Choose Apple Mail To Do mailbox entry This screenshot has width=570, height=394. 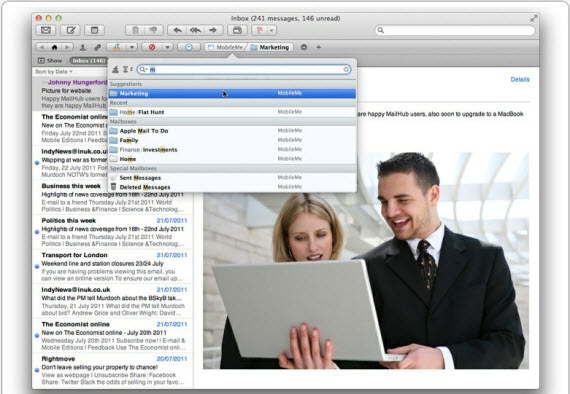(x=232, y=131)
